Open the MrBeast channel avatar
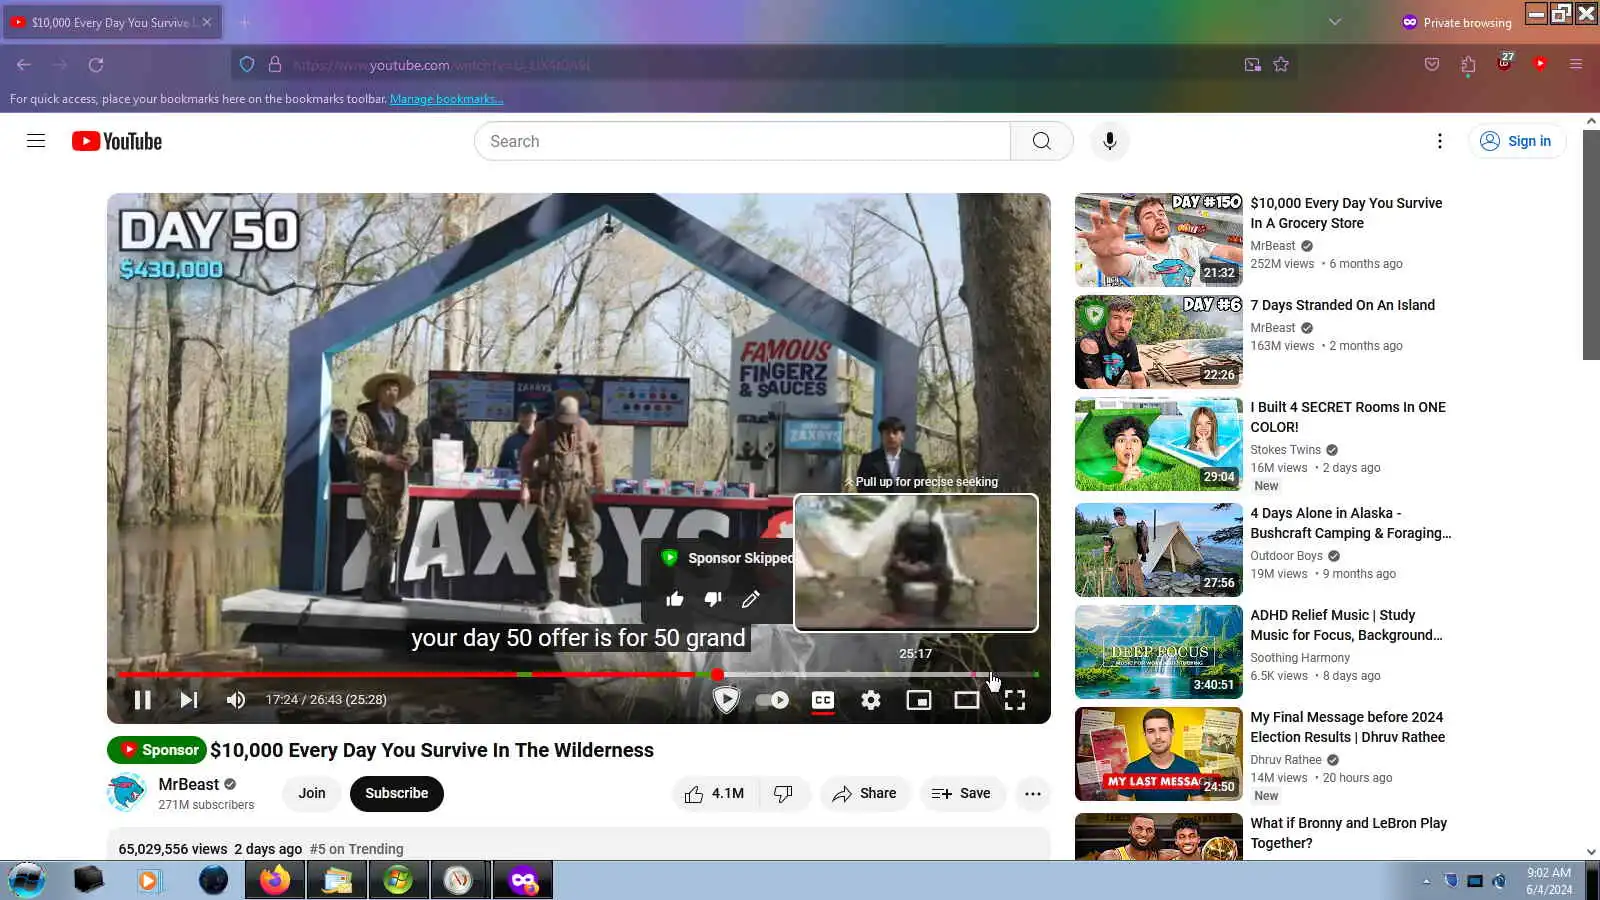 point(127,793)
